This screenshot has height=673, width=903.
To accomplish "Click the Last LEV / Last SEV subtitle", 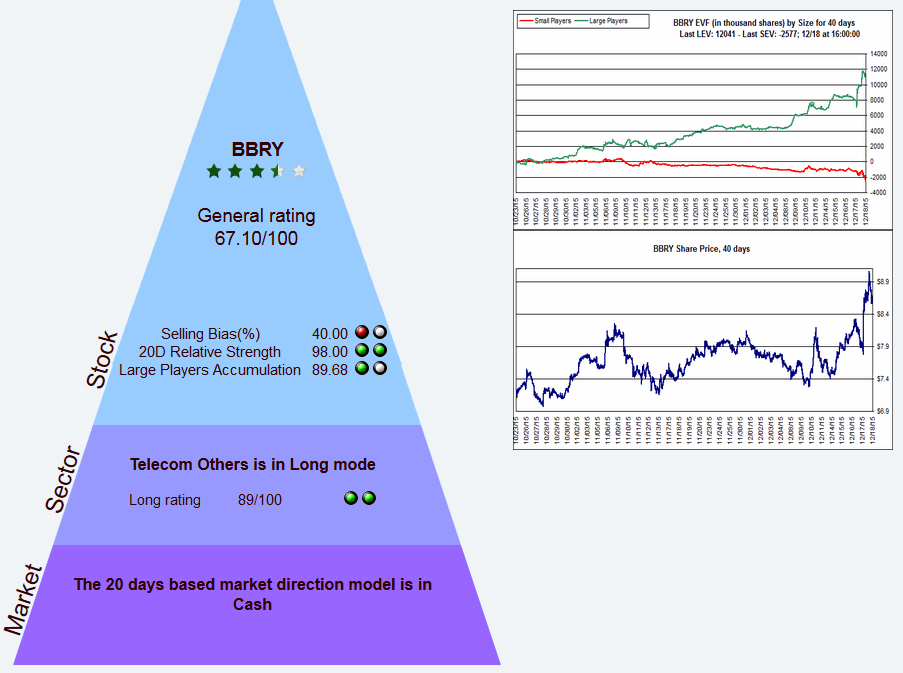I will coord(769,35).
